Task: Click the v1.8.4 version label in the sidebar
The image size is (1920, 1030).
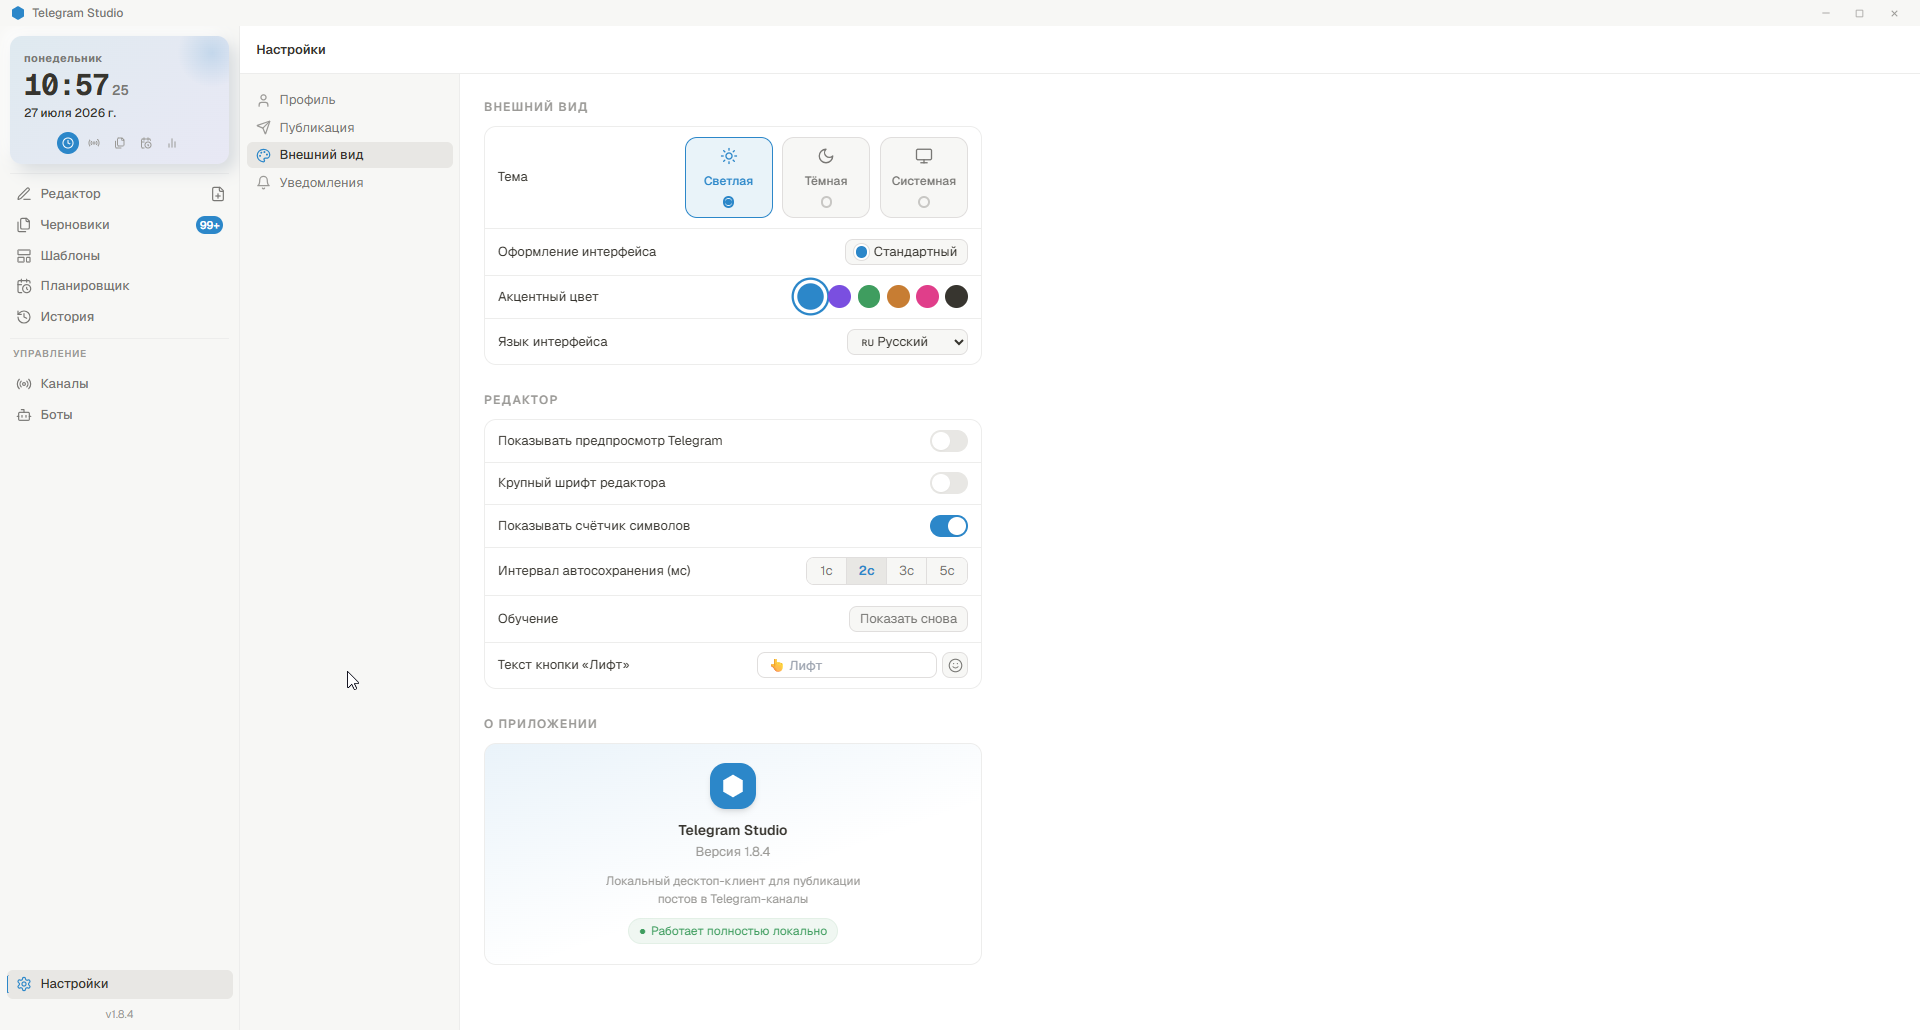Action: [120, 1014]
